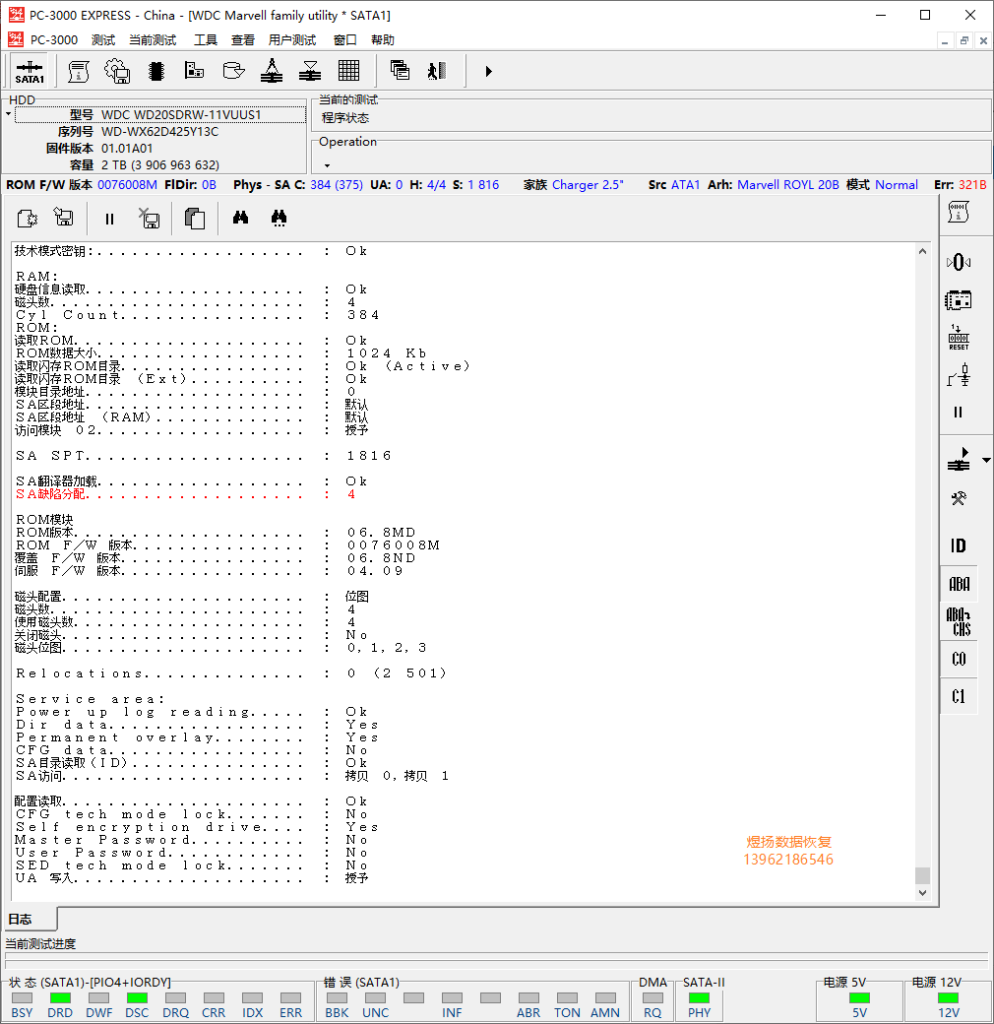
Task: Click the ROM F/W version value 0076008M
Action: click(x=127, y=185)
